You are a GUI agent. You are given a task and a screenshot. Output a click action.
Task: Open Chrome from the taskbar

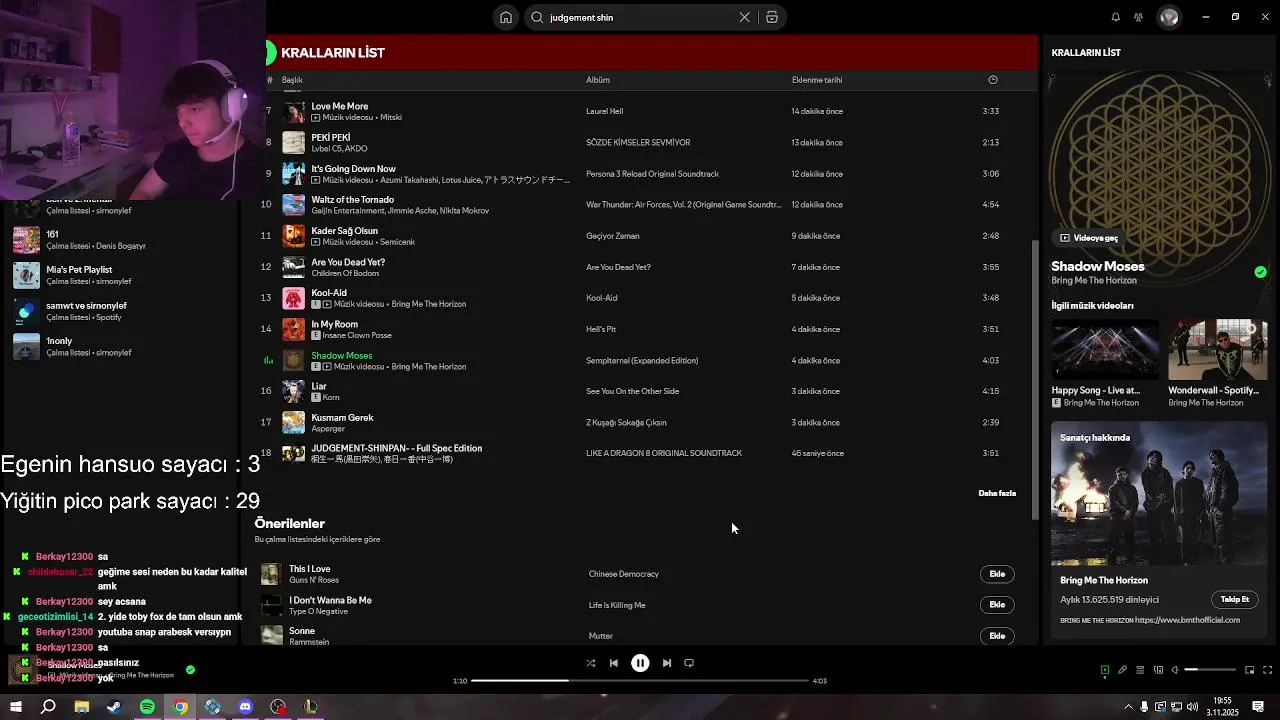[x=180, y=707]
